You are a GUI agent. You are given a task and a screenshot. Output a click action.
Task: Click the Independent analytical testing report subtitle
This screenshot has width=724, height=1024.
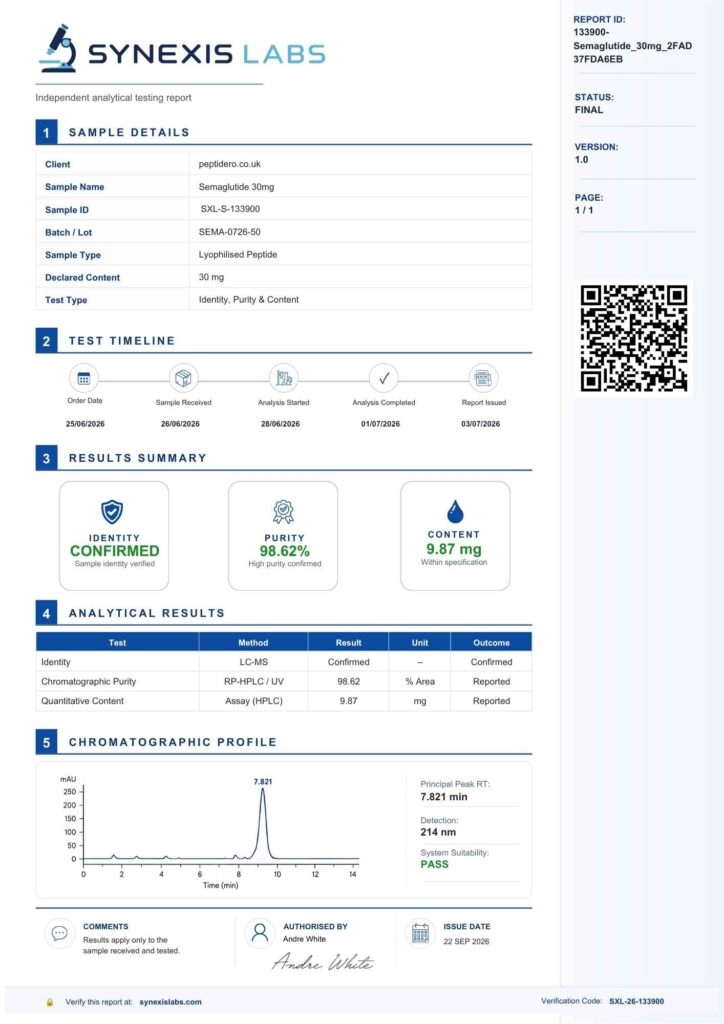tap(113, 97)
